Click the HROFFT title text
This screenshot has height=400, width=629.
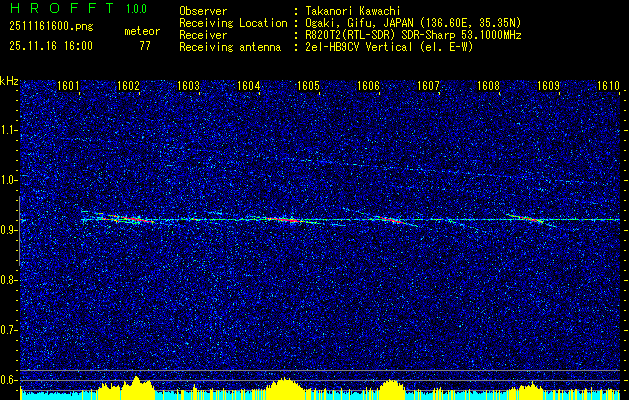pyautogui.click(x=61, y=8)
